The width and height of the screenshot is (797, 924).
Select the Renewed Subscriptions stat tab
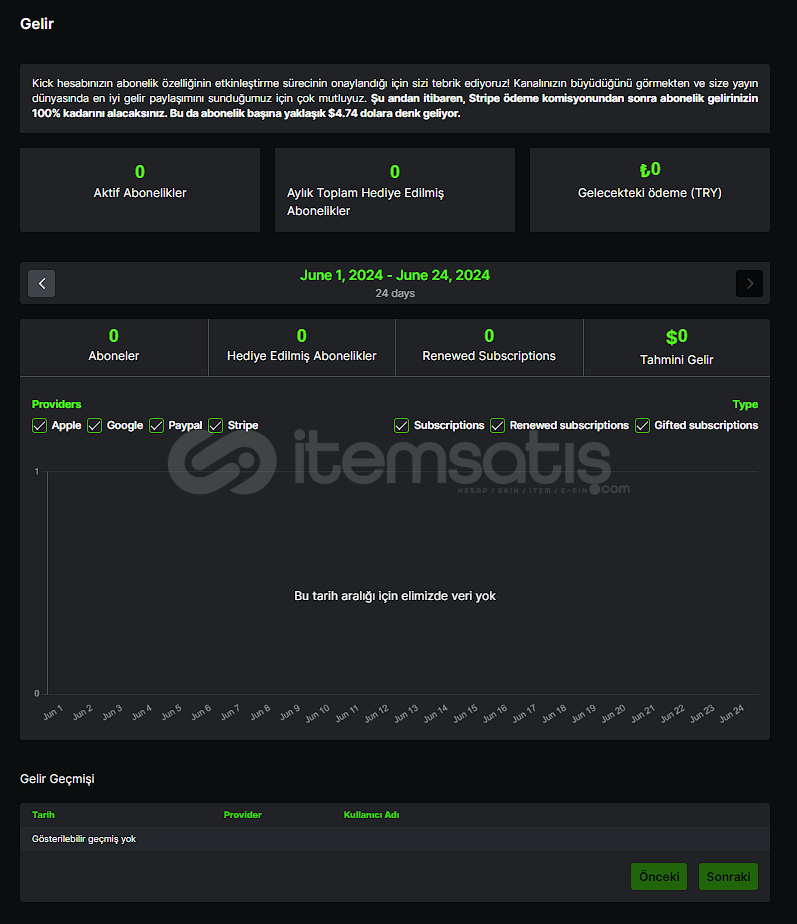pos(489,347)
